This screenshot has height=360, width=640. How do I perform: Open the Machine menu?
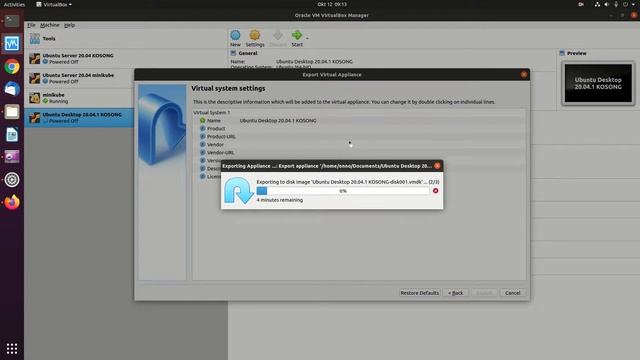tap(49, 25)
